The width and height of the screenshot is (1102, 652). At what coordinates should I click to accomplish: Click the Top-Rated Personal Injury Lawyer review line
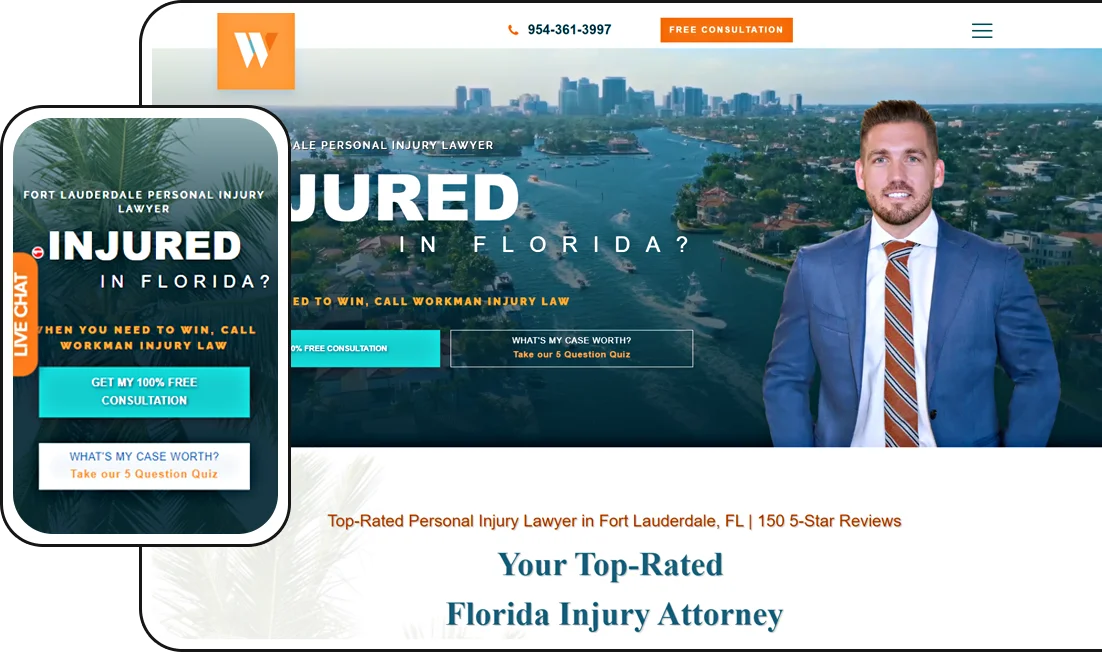[x=614, y=521]
